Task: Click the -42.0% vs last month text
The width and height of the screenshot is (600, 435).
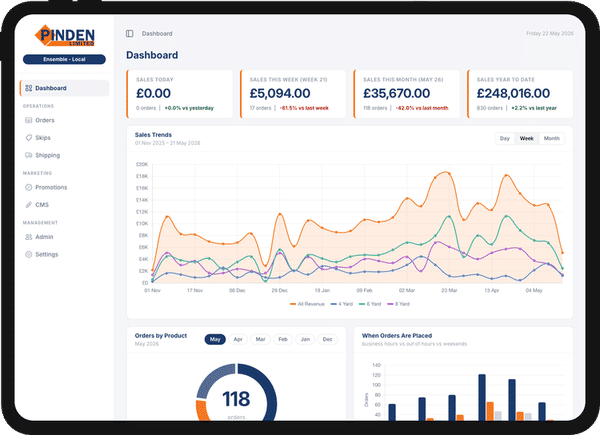Action: tap(422, 108)
